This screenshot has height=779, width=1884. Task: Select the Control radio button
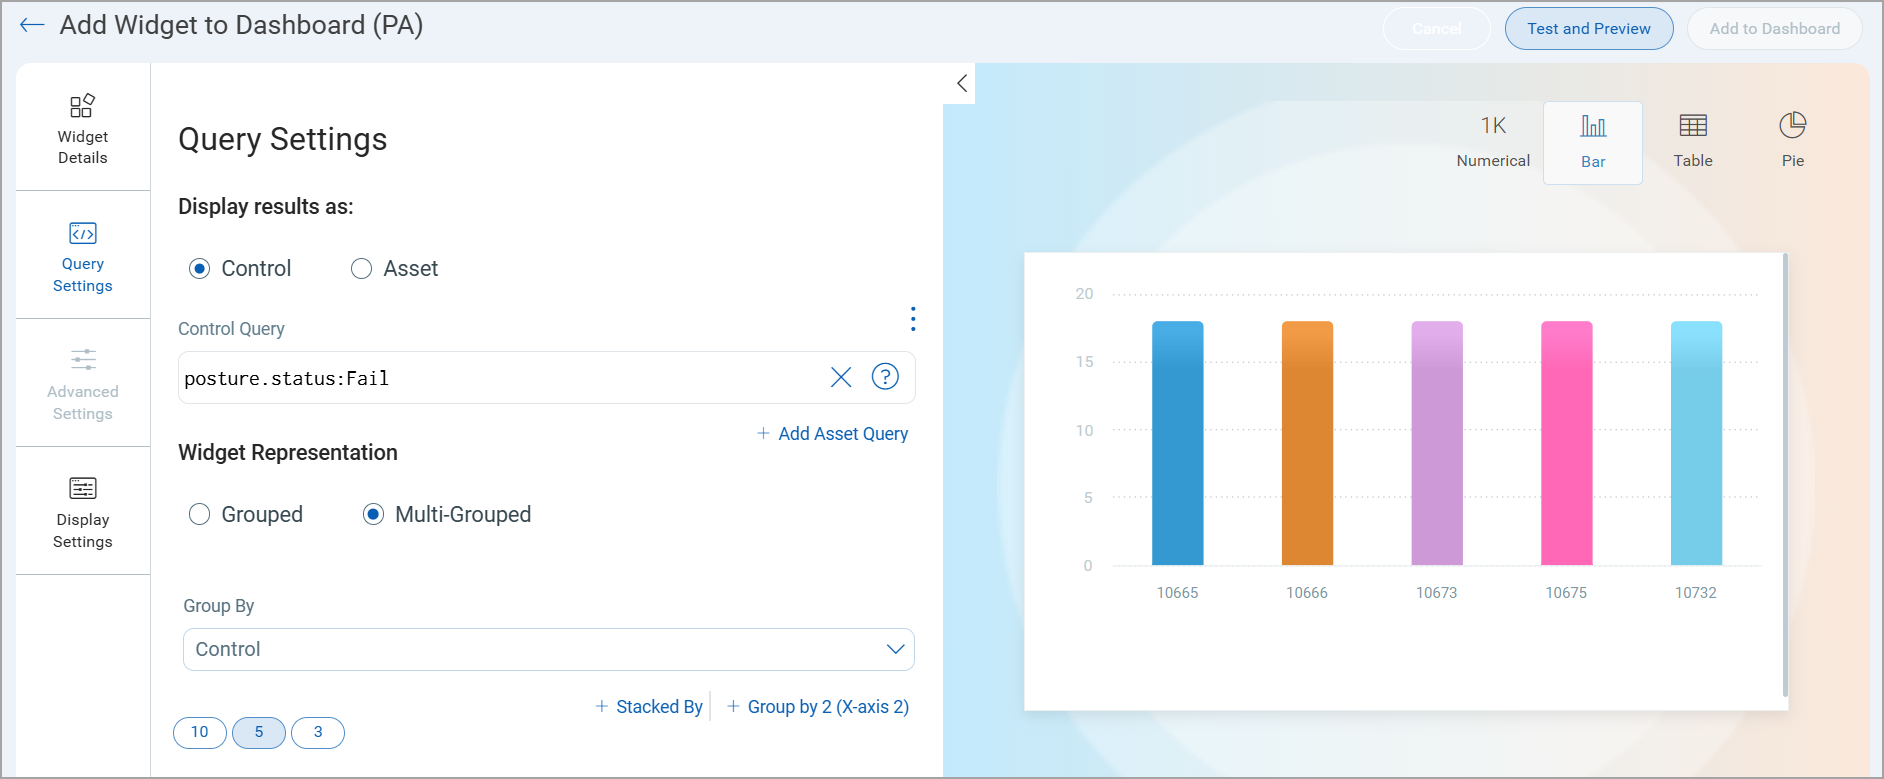pos(200,268)
